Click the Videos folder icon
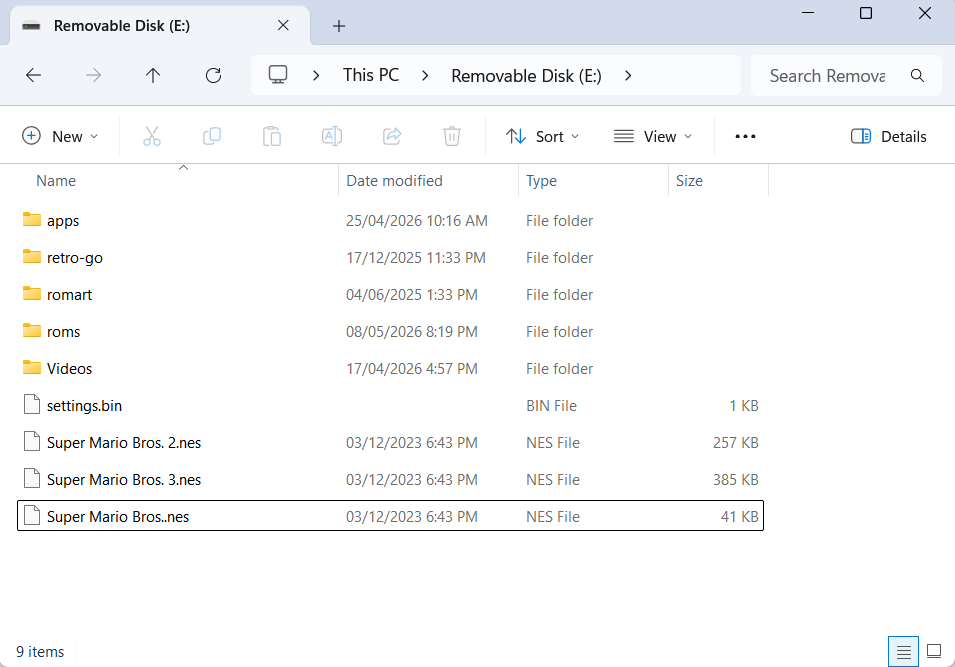Image resolution: width=955 pixels, height=667 pixels. pyautogui.click(x=32, y=367)
